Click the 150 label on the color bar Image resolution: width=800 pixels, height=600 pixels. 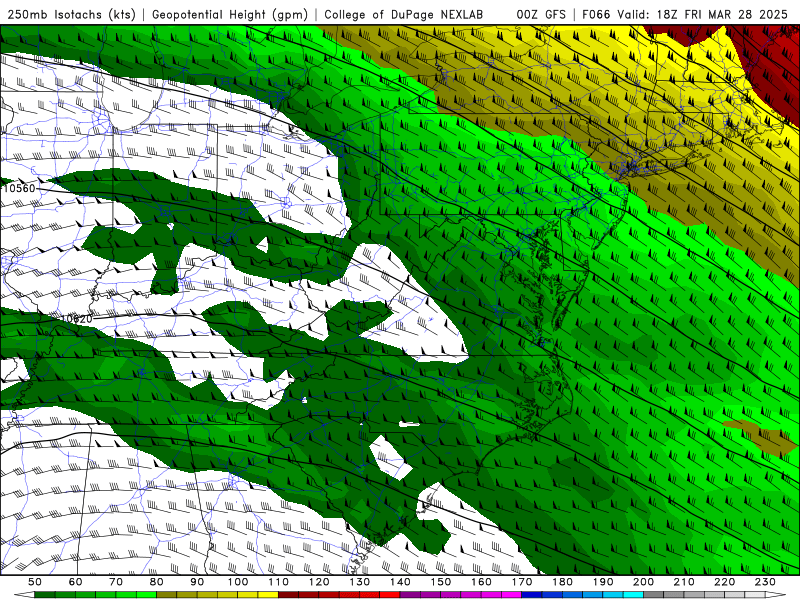(x=441, y=582)
